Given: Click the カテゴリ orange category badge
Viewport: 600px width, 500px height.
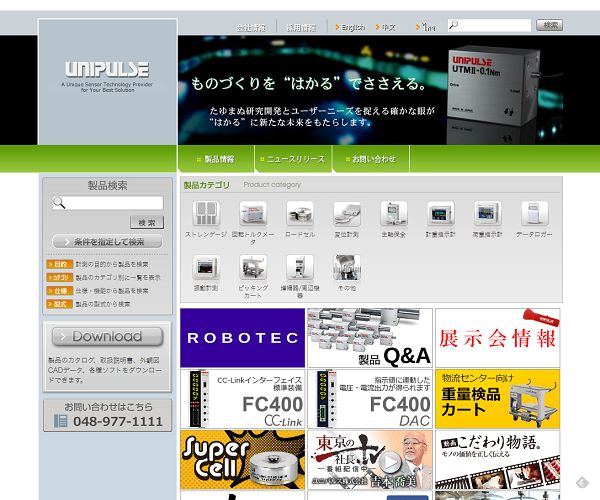Looking at the screenshot, I should [x=59, y=277].
